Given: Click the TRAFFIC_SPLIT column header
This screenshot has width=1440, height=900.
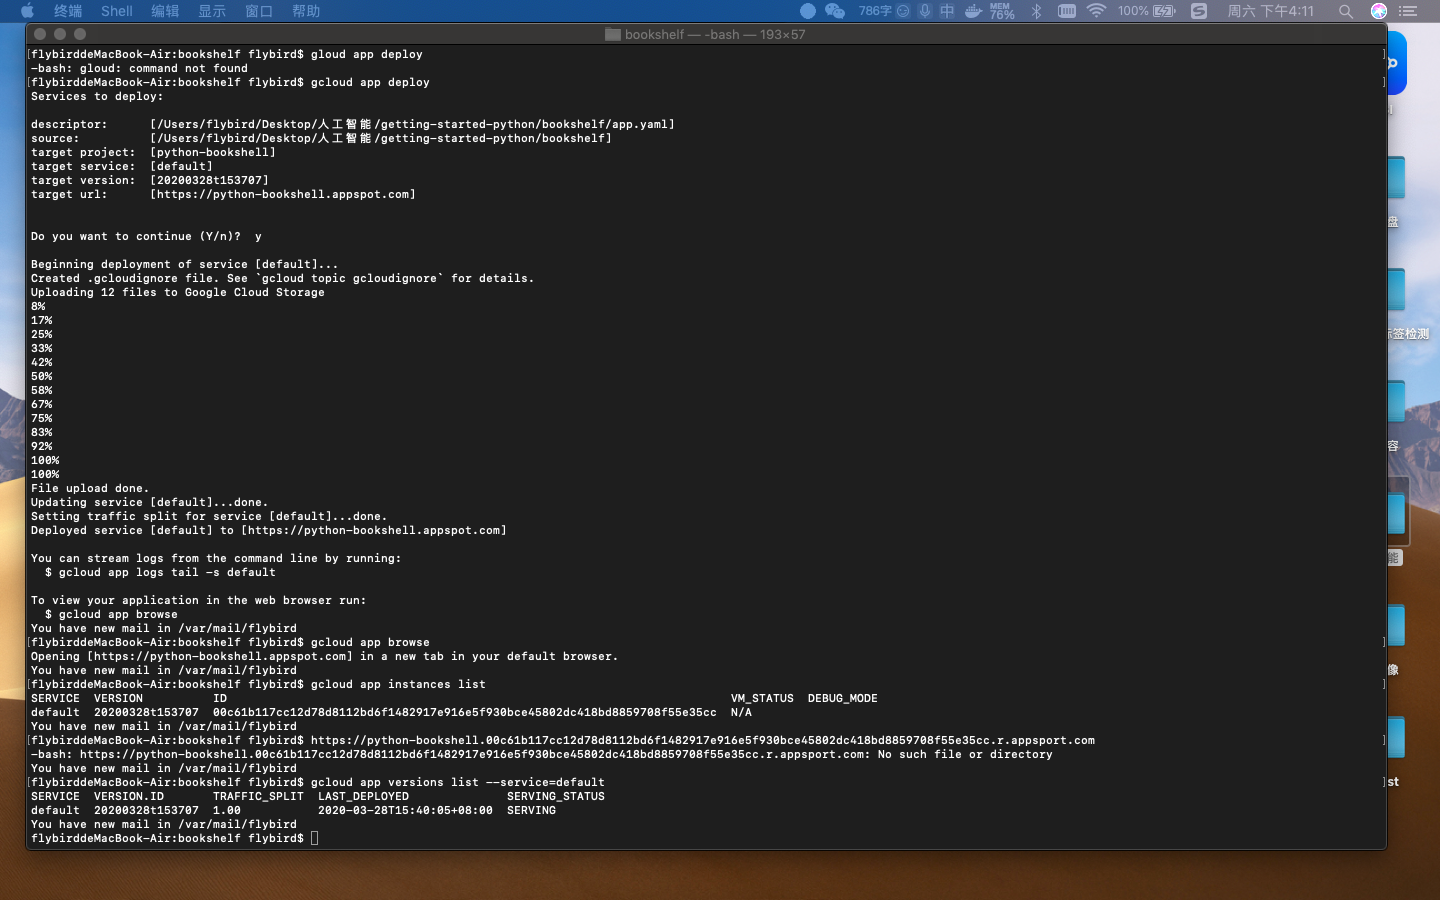Looking at the screenshot, I should click(258, 796).
